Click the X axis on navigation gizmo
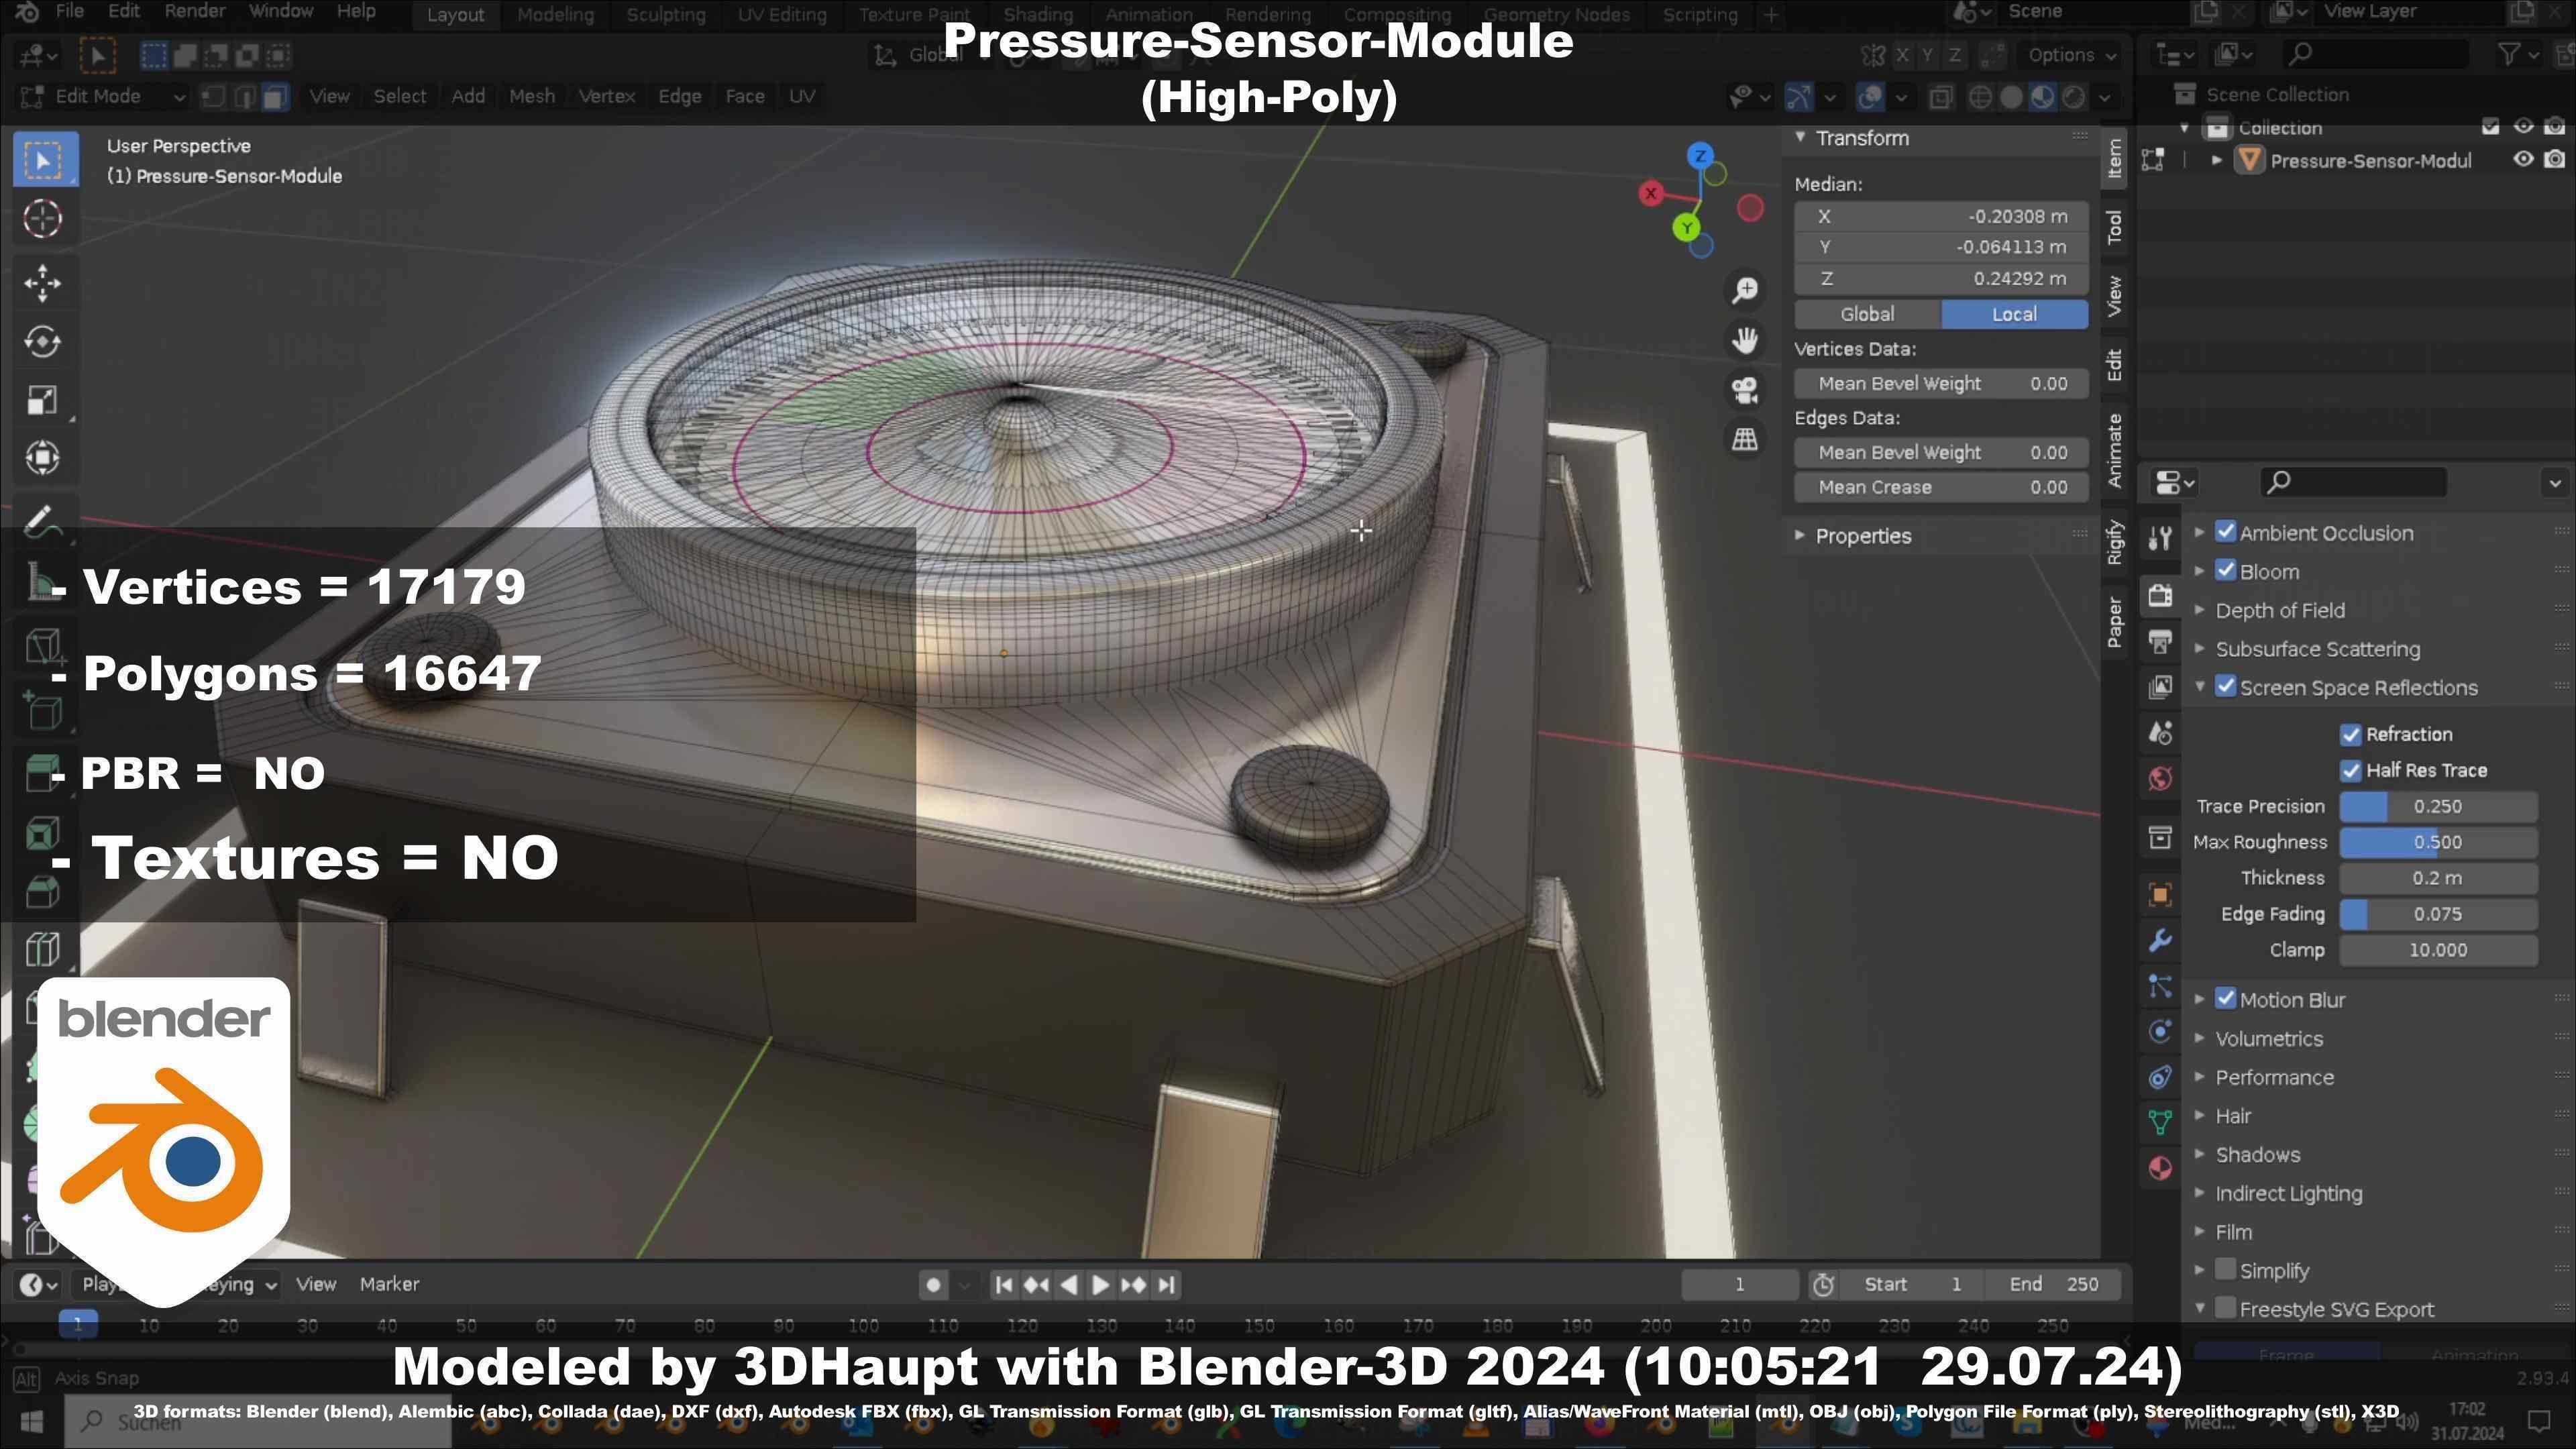The width and height of the screenshot is (2576, 1449). 1651,194
